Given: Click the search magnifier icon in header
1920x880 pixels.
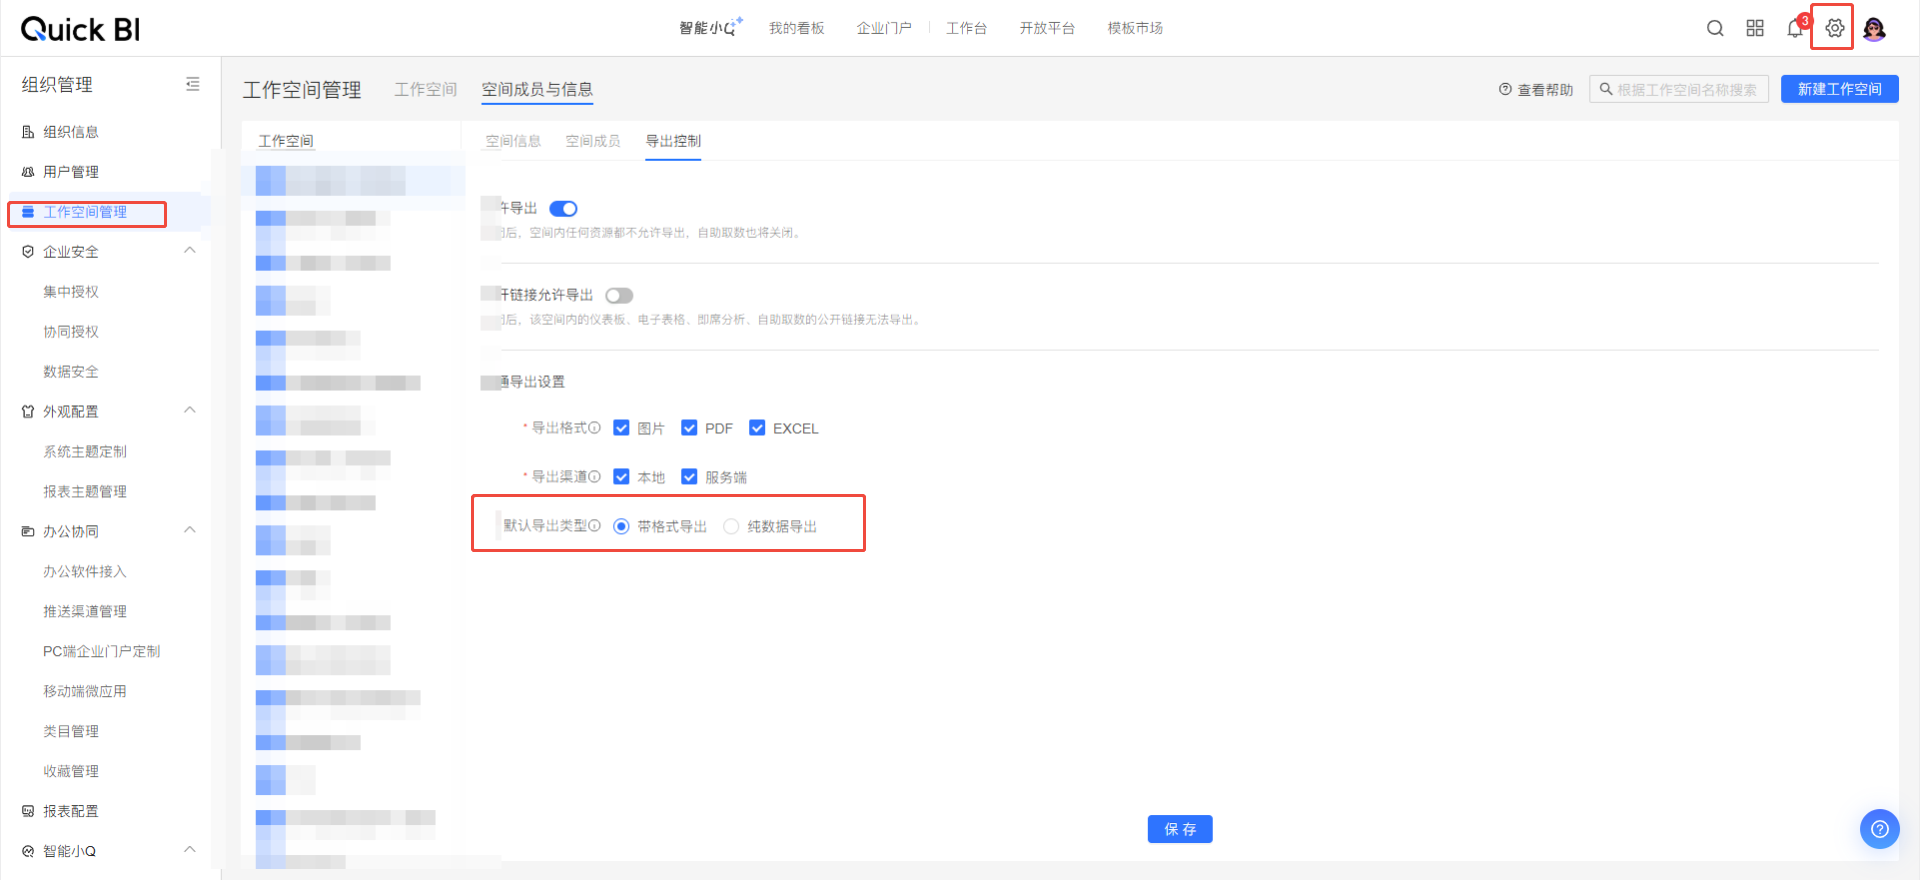Looking at the screenshot, I should pyautogui.click(x=1715, y=28).
